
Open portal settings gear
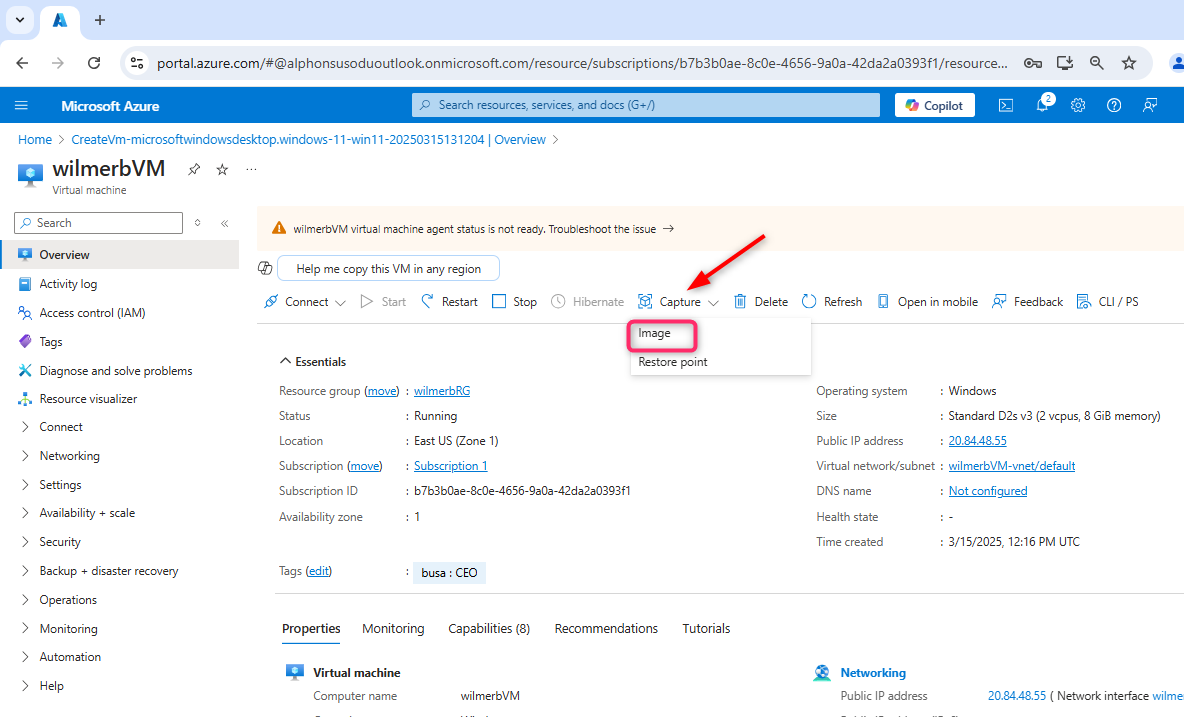(x=1078, y=106)
